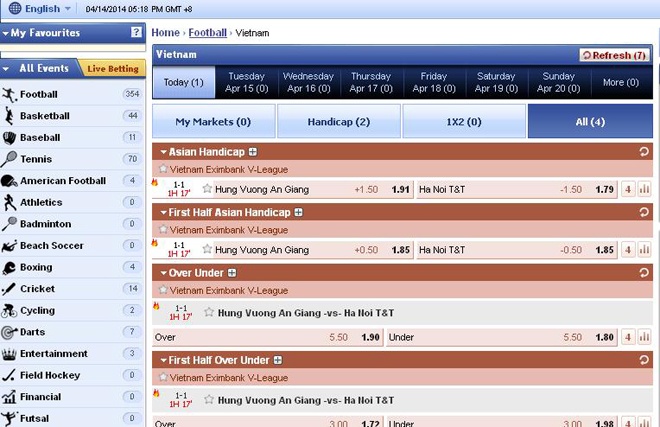Click plus icon next to First Half Asian Handicap

[298, 212]
